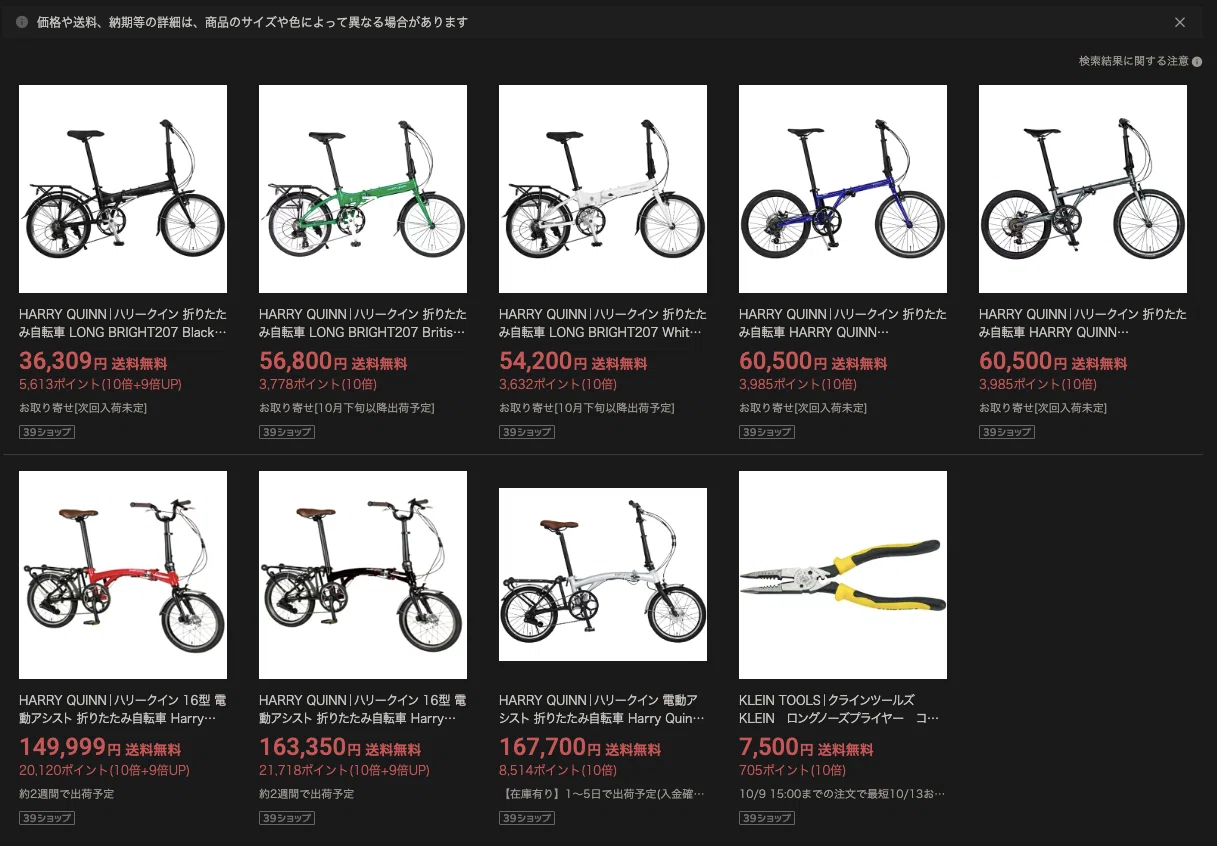Screen dimensions: 1217x846
Task: Click the 39ショップ badge under black bike
Action: [x=47, y=432]
